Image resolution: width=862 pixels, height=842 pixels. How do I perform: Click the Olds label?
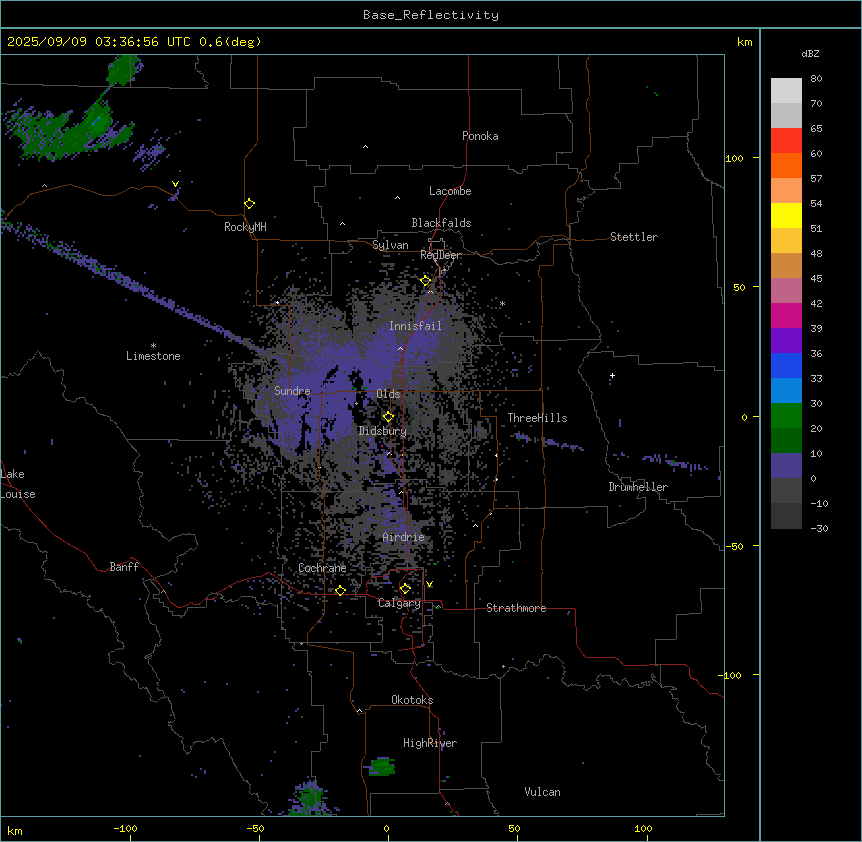click(388, 394)
